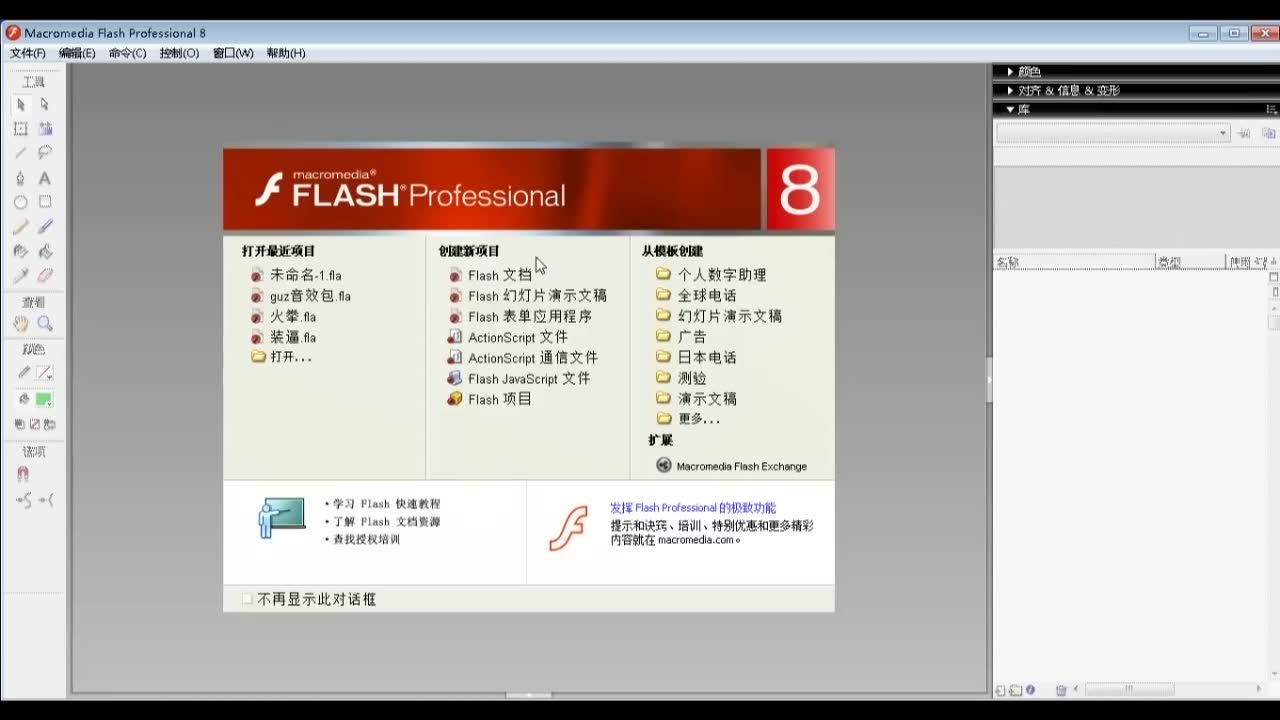Open the 帮助(H) menu
The image size is (1280, 720).
[286, 53]
